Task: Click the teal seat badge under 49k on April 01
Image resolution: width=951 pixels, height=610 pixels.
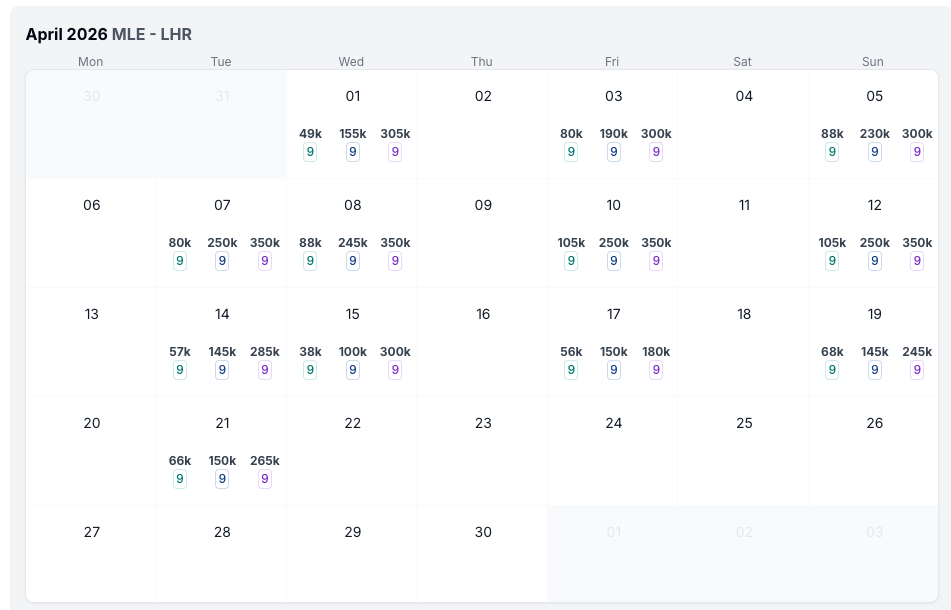Action: (310, 152)
